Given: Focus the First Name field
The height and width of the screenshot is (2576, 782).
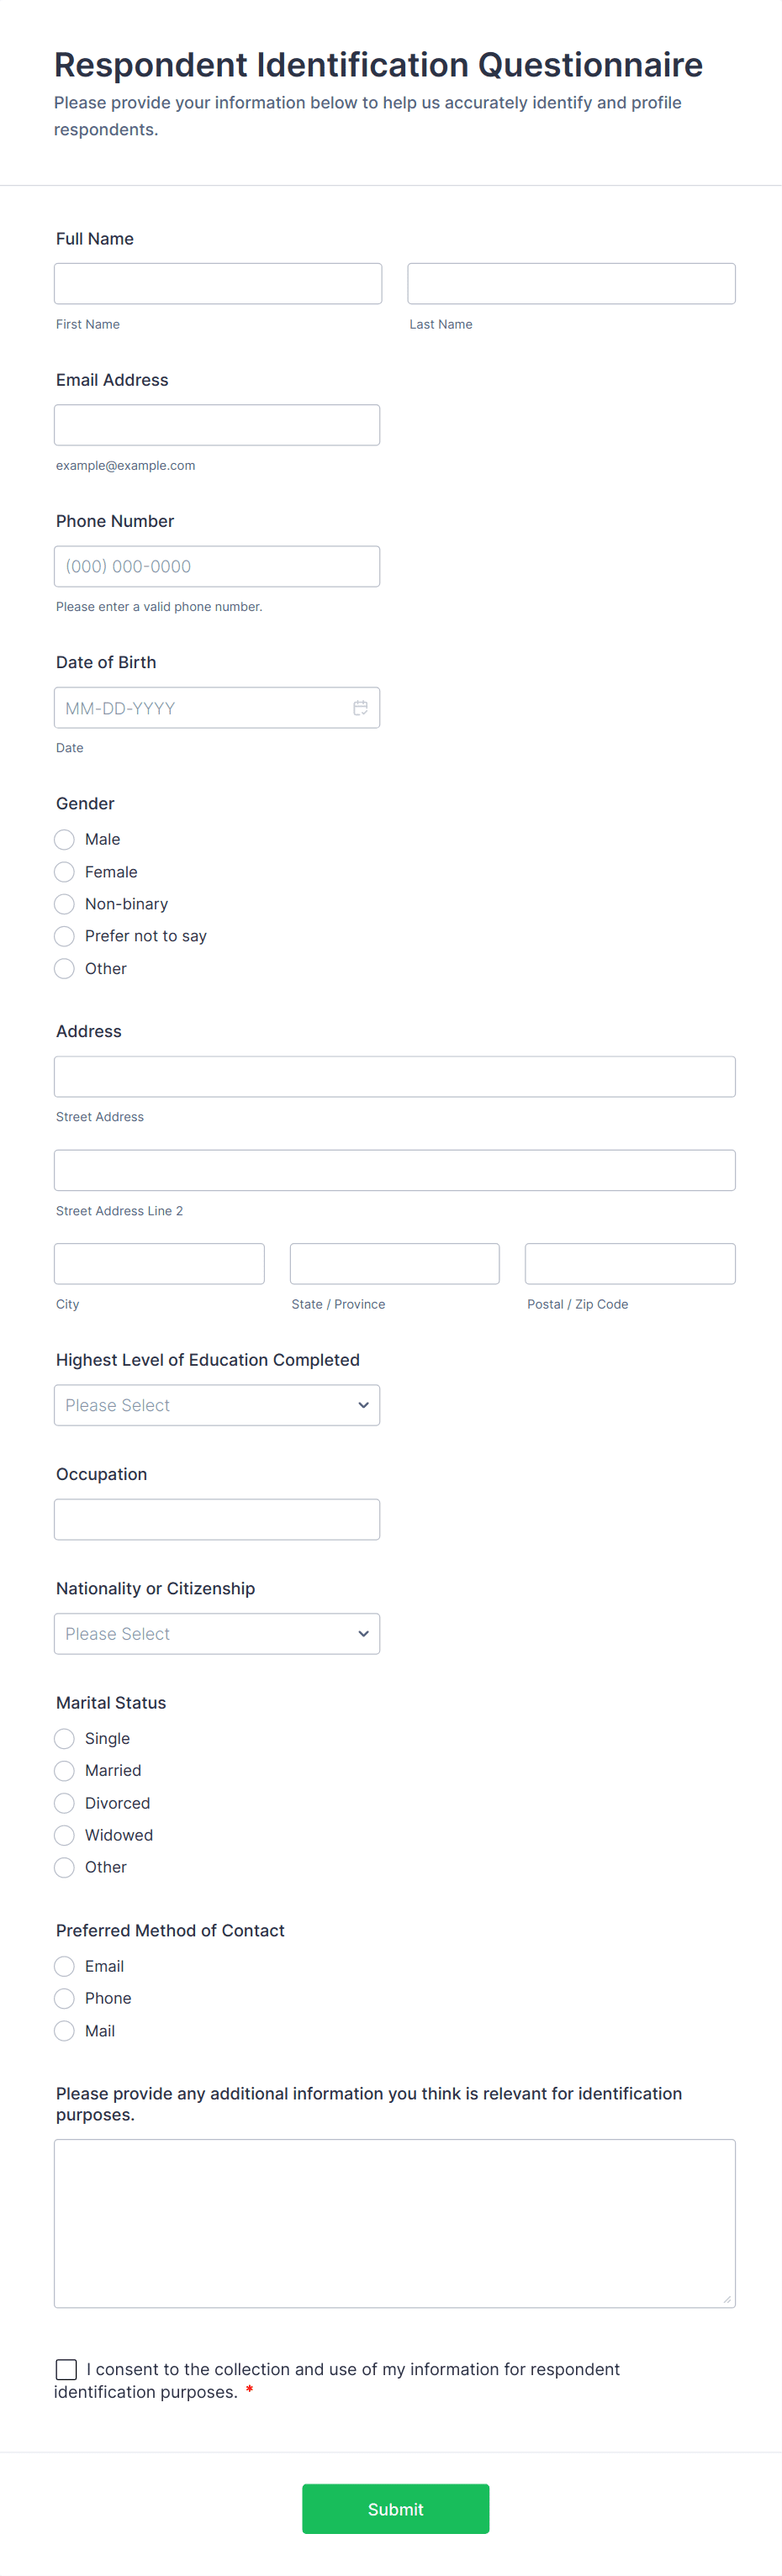Looking at the screenshot, I should click(x=218, y=284).
